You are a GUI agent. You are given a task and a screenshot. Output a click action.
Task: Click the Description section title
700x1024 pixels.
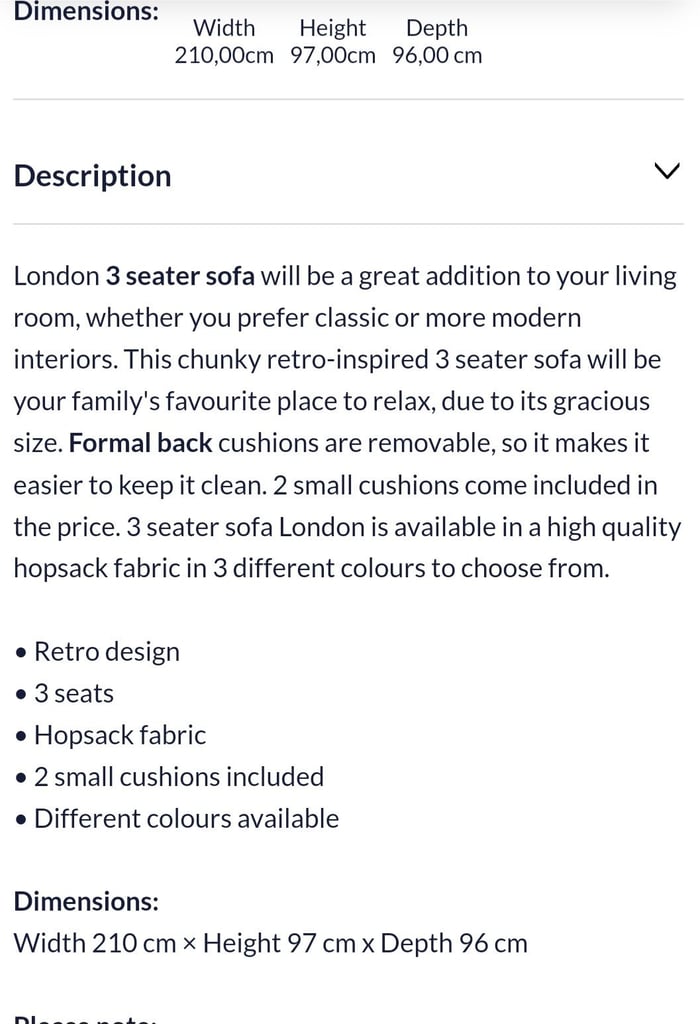(92, 175)
